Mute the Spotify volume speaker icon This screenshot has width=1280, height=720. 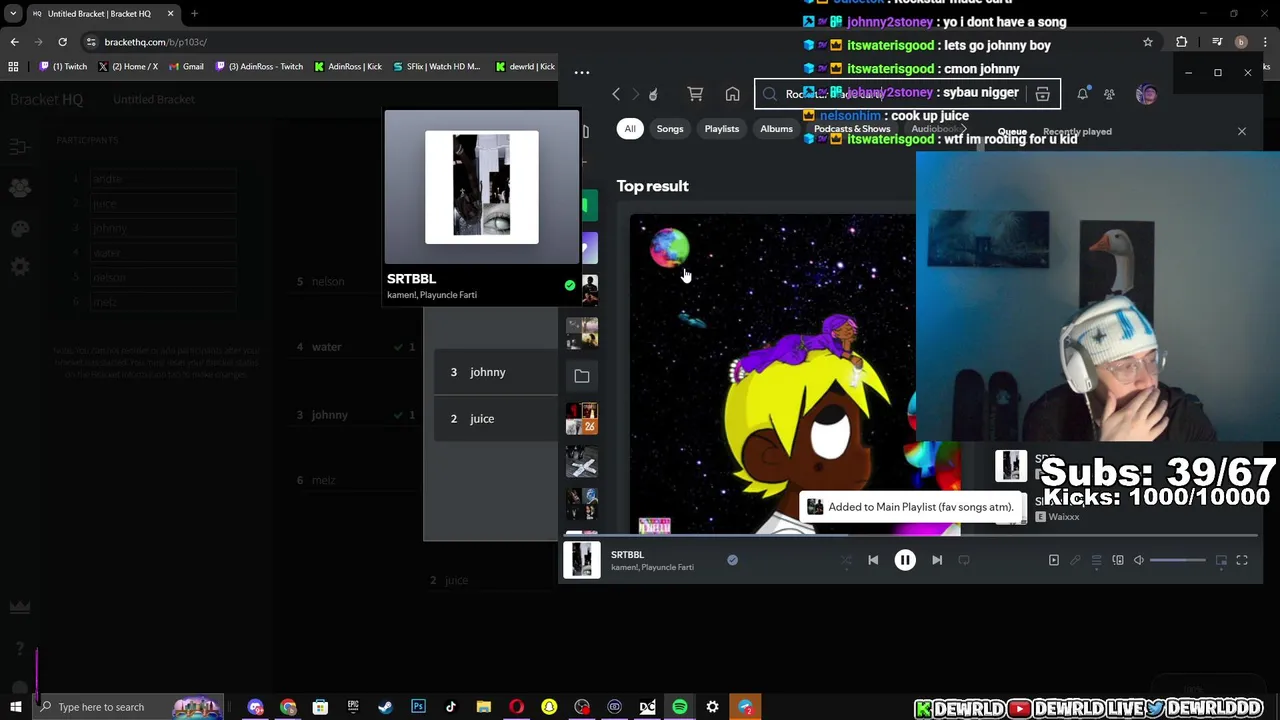1139,560
